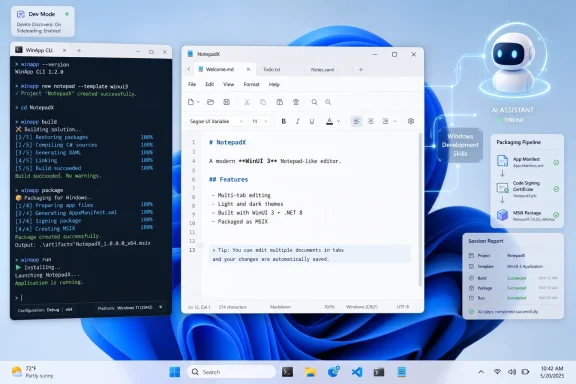The height and width of the screenshot is (384, 576).
Task: Open the Segoe UI Variable font dropdown
Action: coord(216,121)
